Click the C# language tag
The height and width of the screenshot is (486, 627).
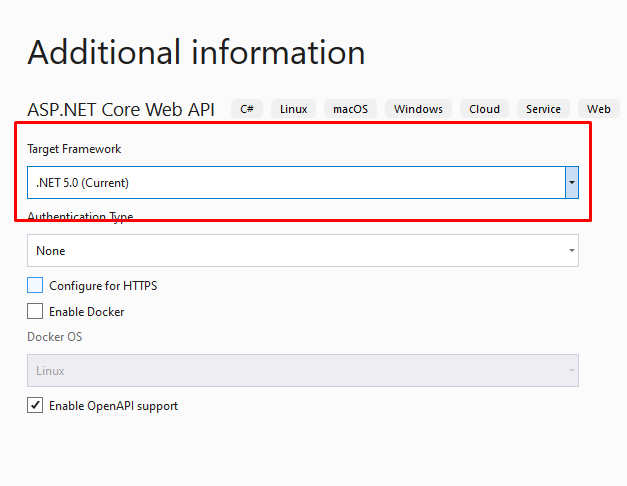(x=247, y=109)
